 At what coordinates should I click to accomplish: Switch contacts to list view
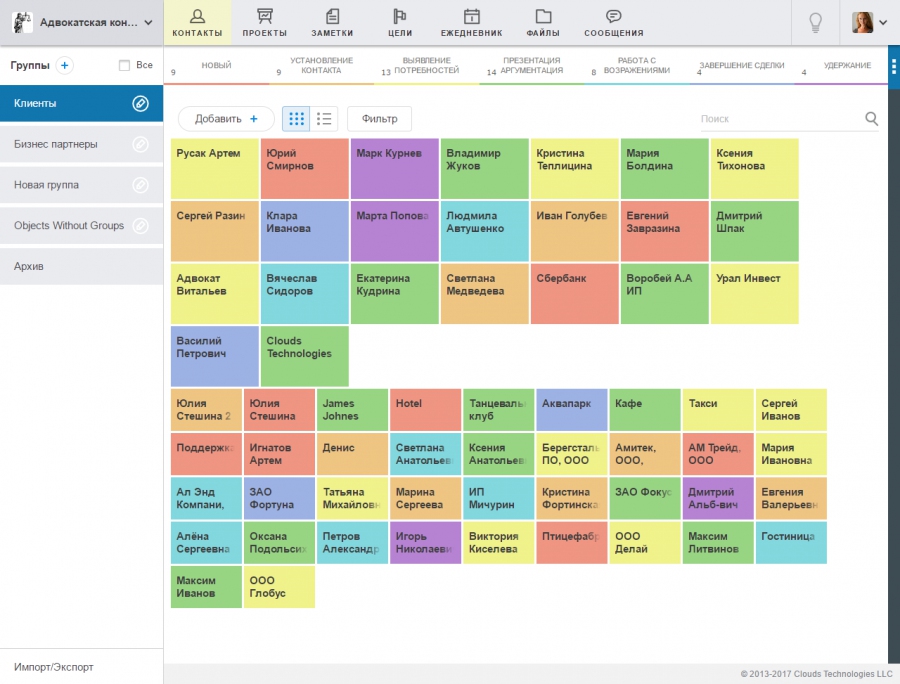(x=324, y=118)
